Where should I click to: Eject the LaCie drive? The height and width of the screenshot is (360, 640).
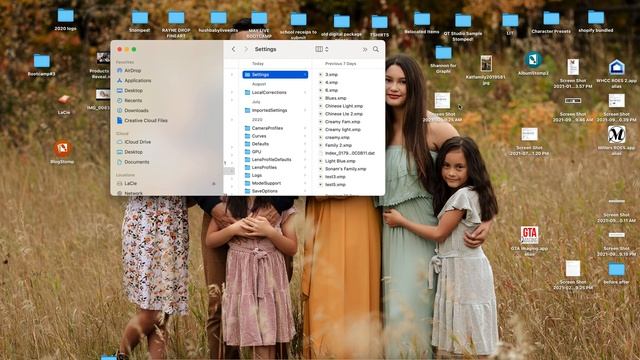tap(213, 184)
